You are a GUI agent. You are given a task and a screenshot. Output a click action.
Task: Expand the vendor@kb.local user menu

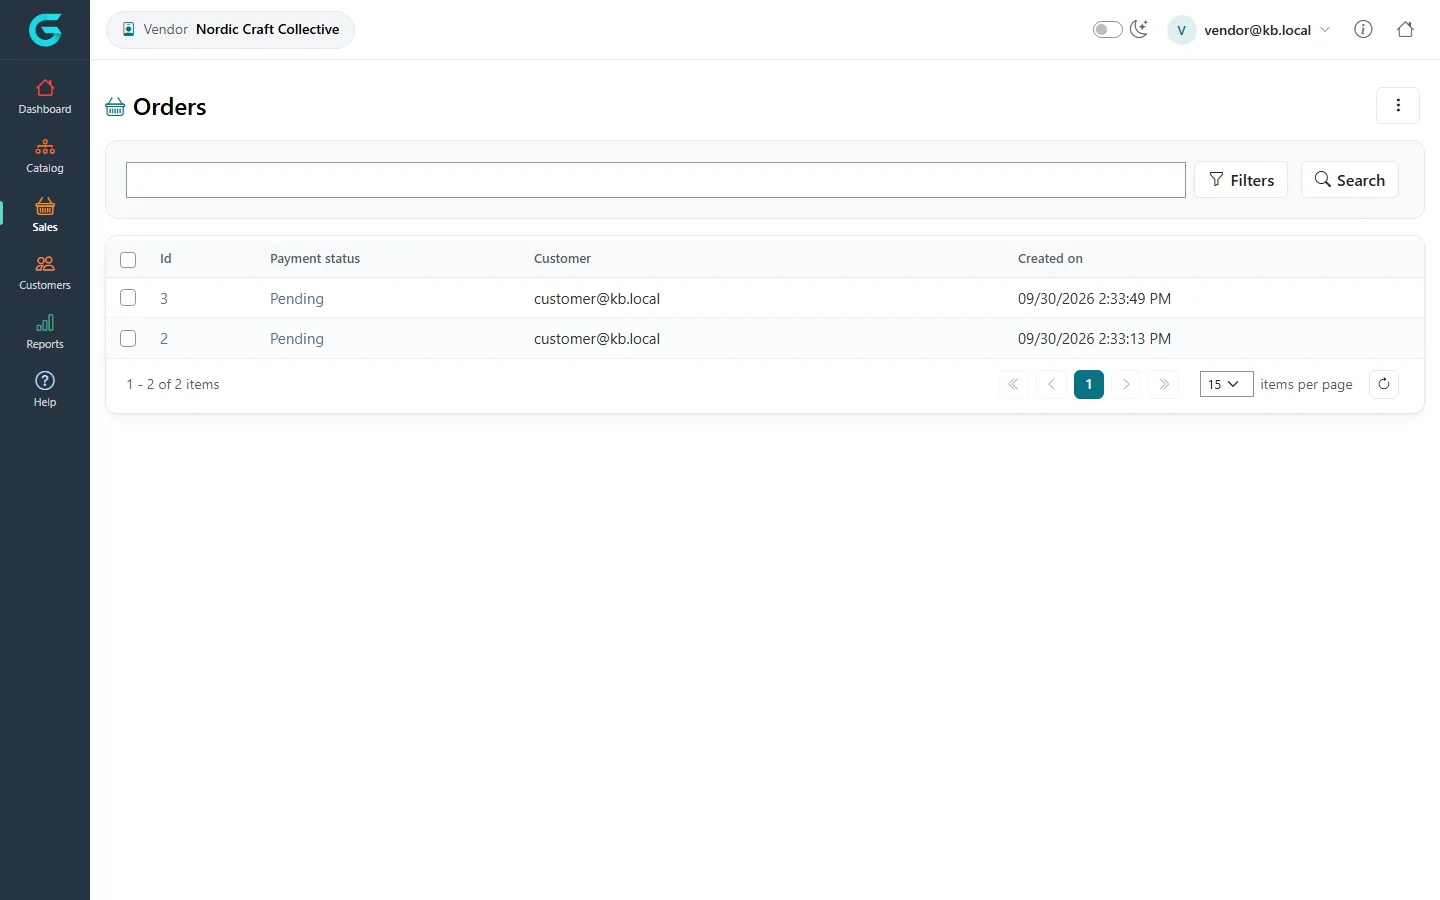pyautogui.click(x=1249, y=30)
